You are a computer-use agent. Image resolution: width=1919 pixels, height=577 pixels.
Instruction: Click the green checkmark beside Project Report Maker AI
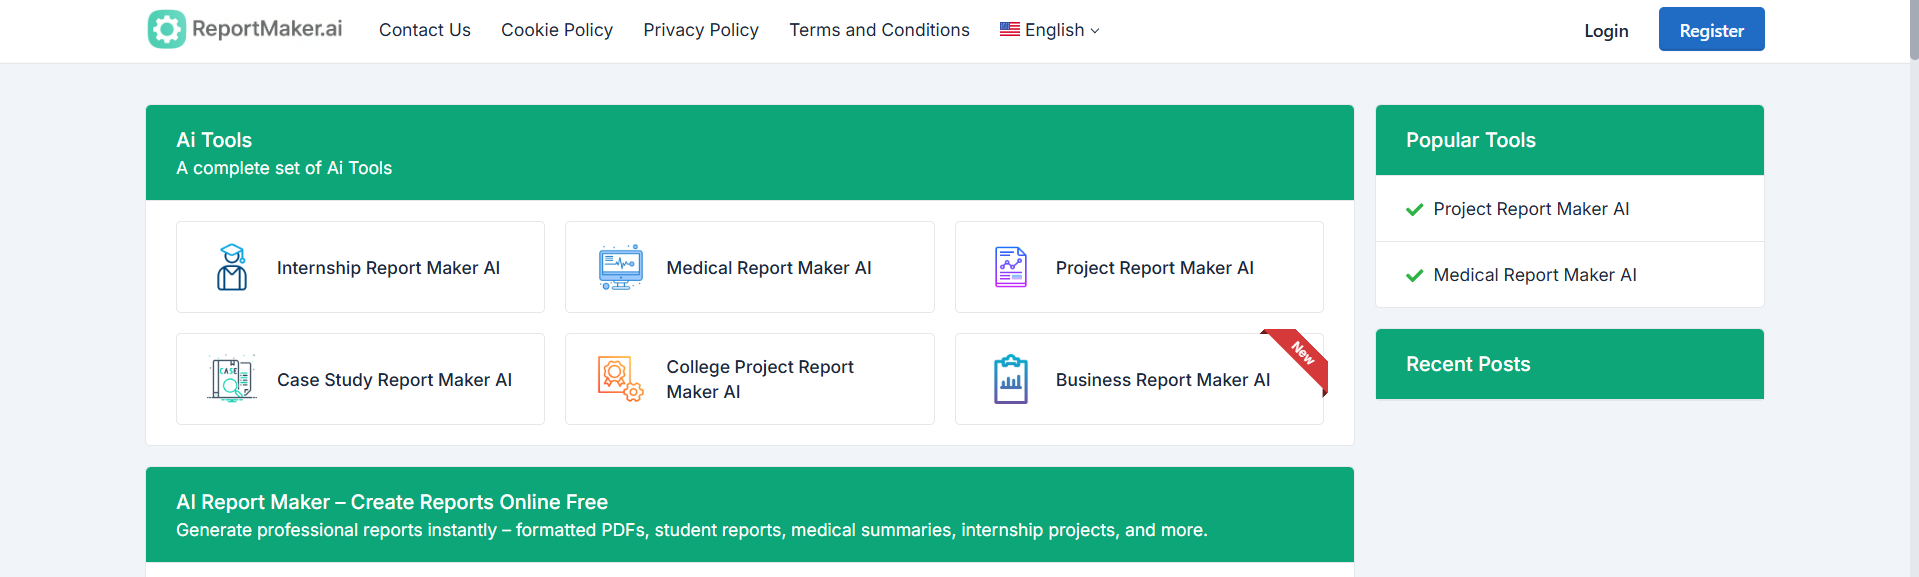coord(1414,209)
